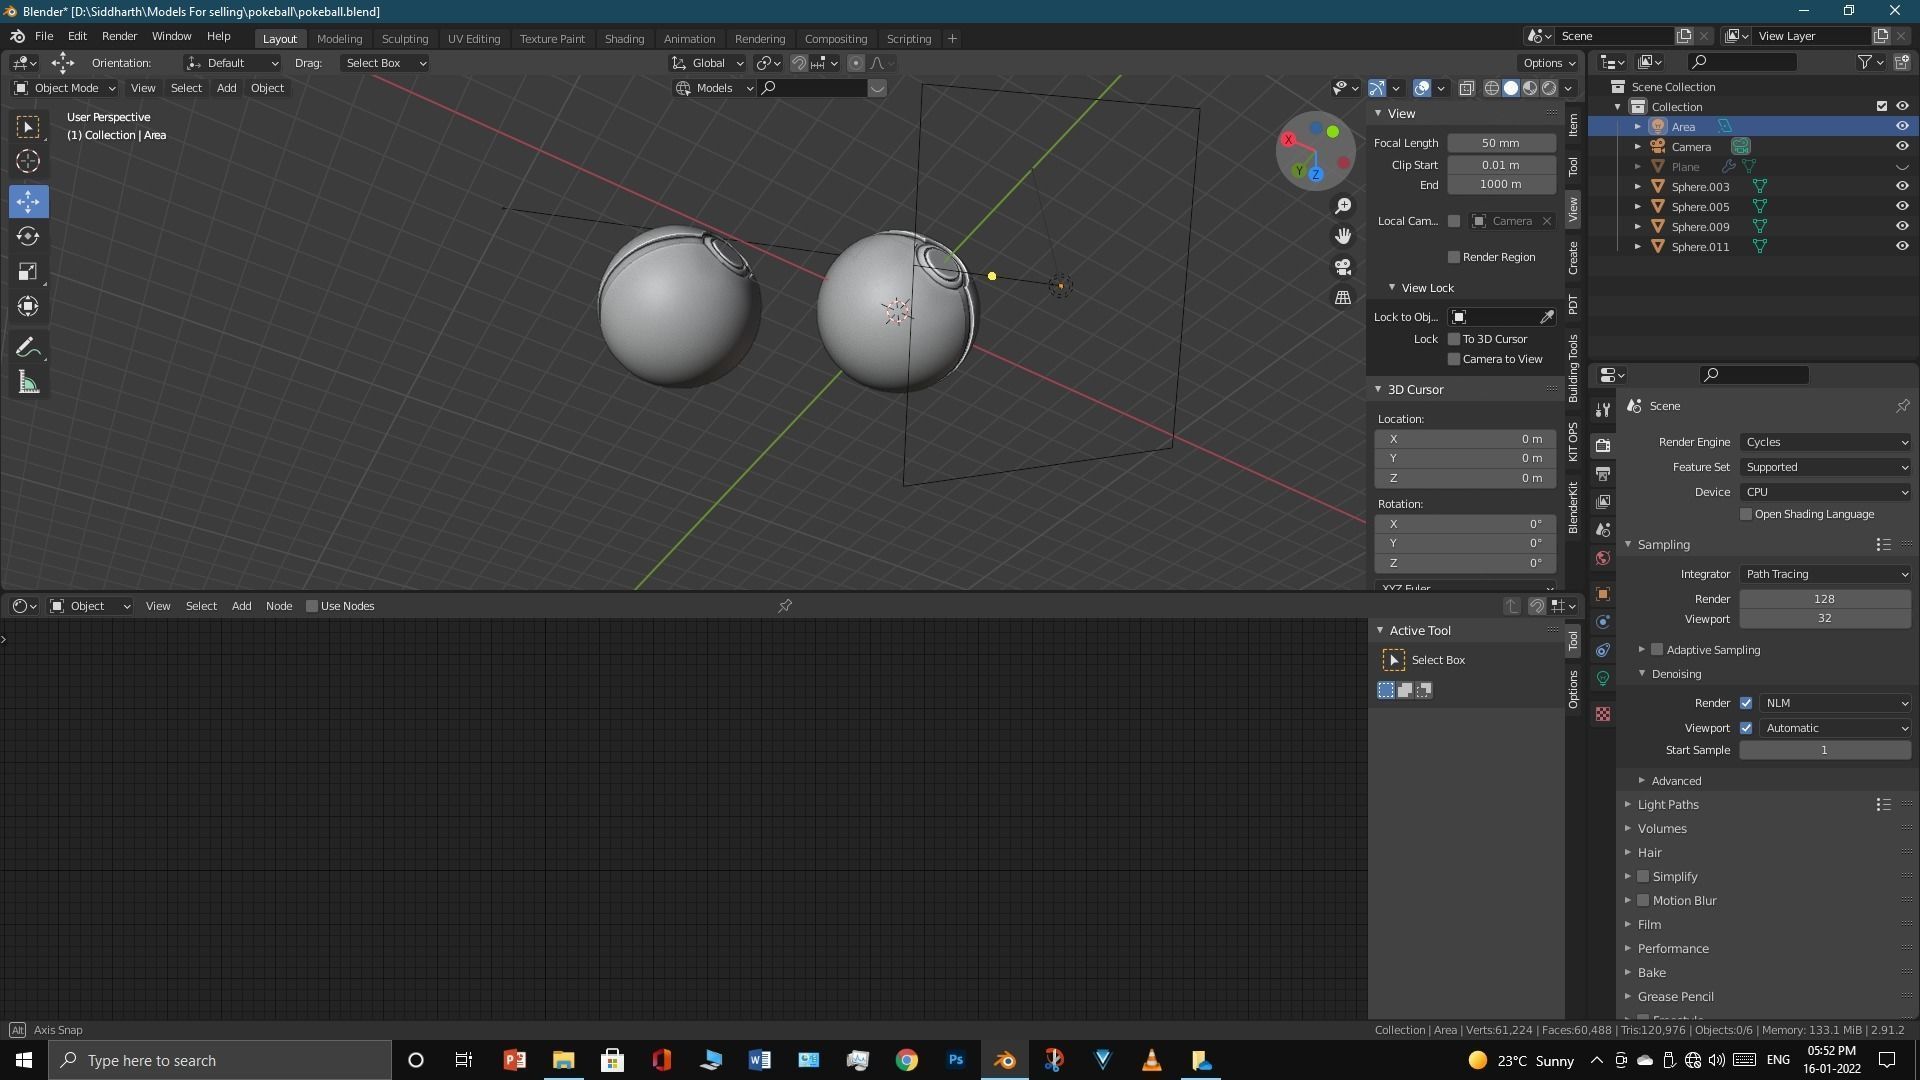Click the Start Sample field

tap(1825, 750)
